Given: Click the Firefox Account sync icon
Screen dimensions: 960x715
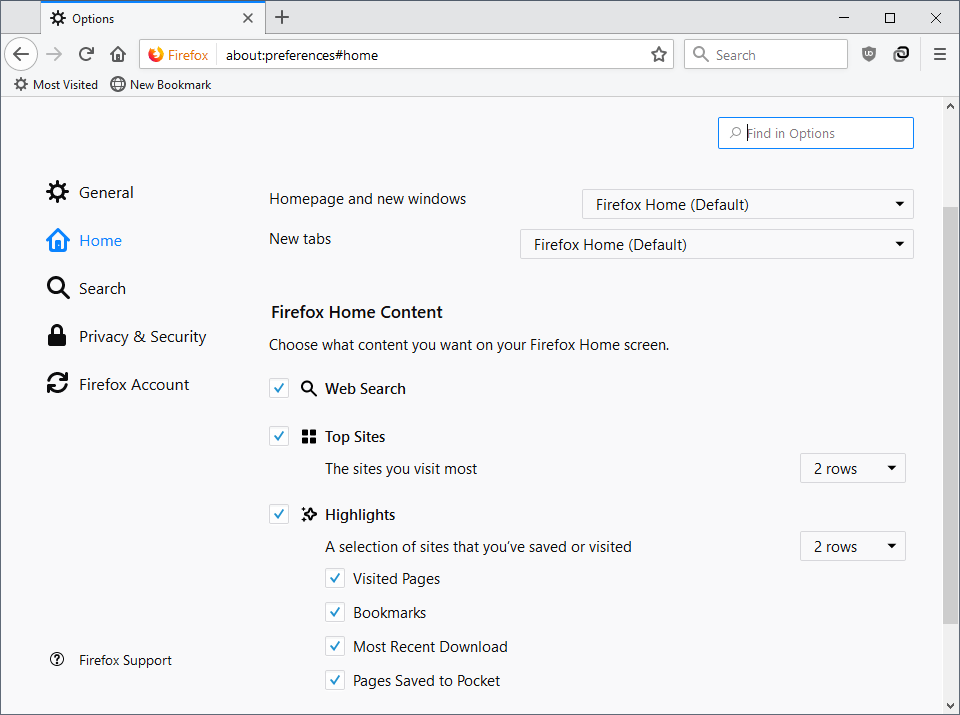Looking at the screenshot, I should click(x=58, y=383).
